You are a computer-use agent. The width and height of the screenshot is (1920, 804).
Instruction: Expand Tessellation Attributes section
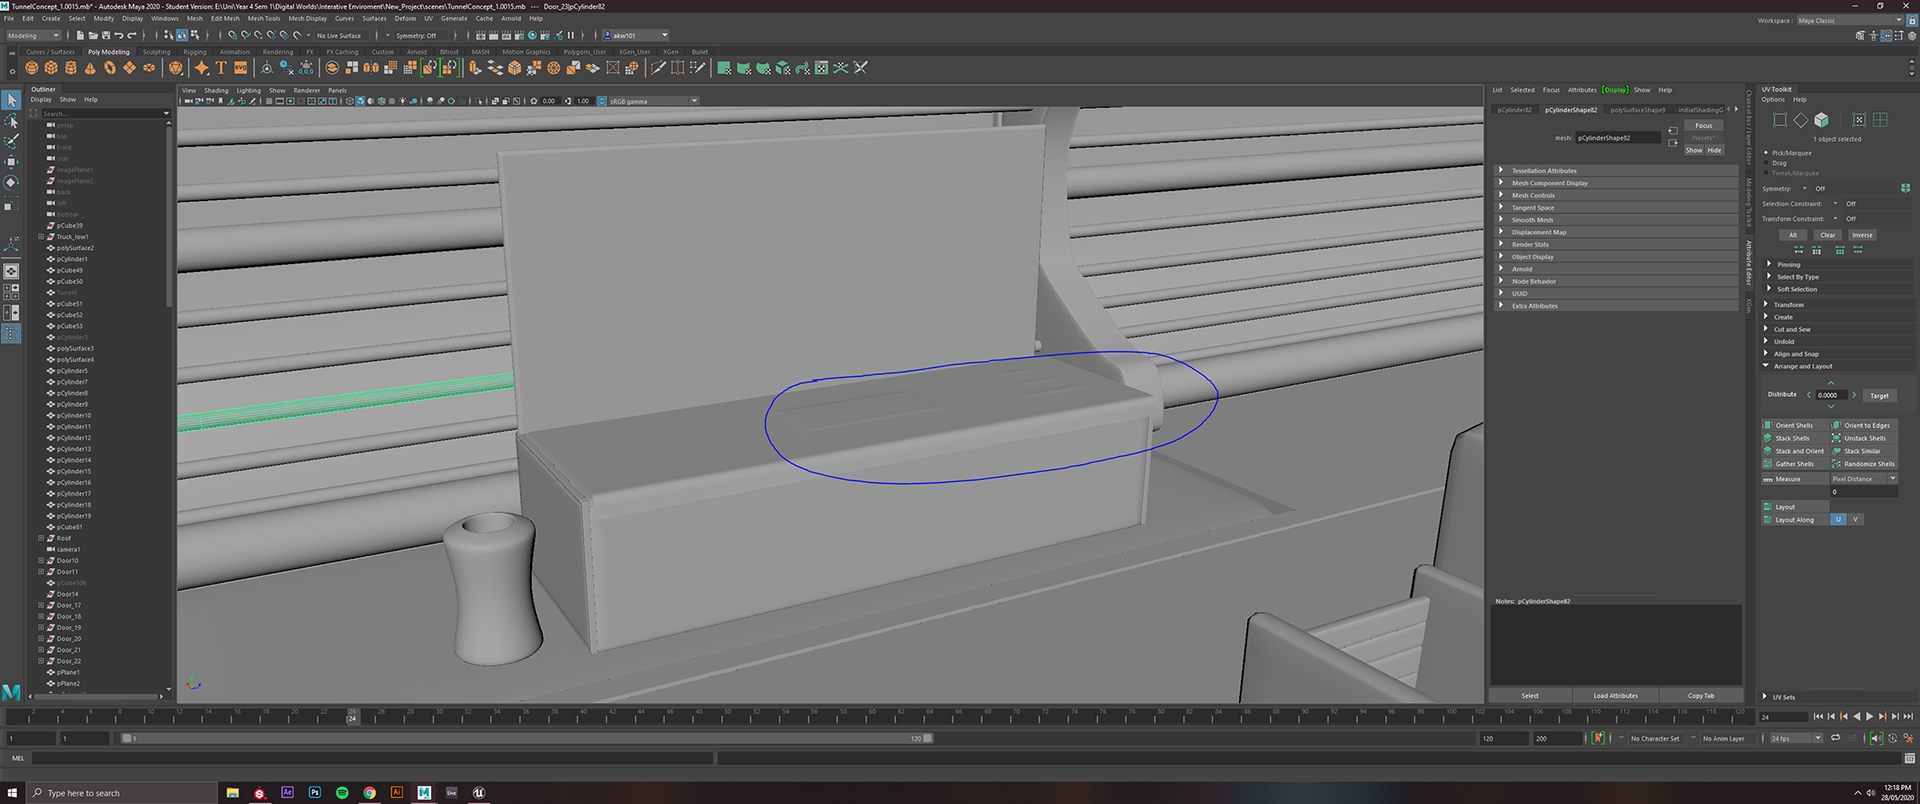tap(1616, 171)
